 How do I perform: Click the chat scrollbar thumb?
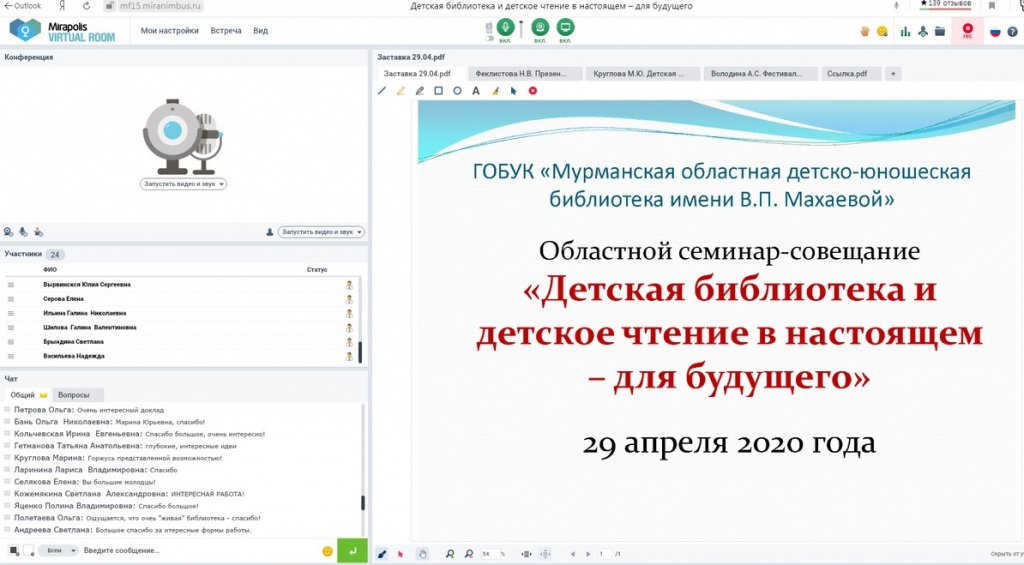363,503
